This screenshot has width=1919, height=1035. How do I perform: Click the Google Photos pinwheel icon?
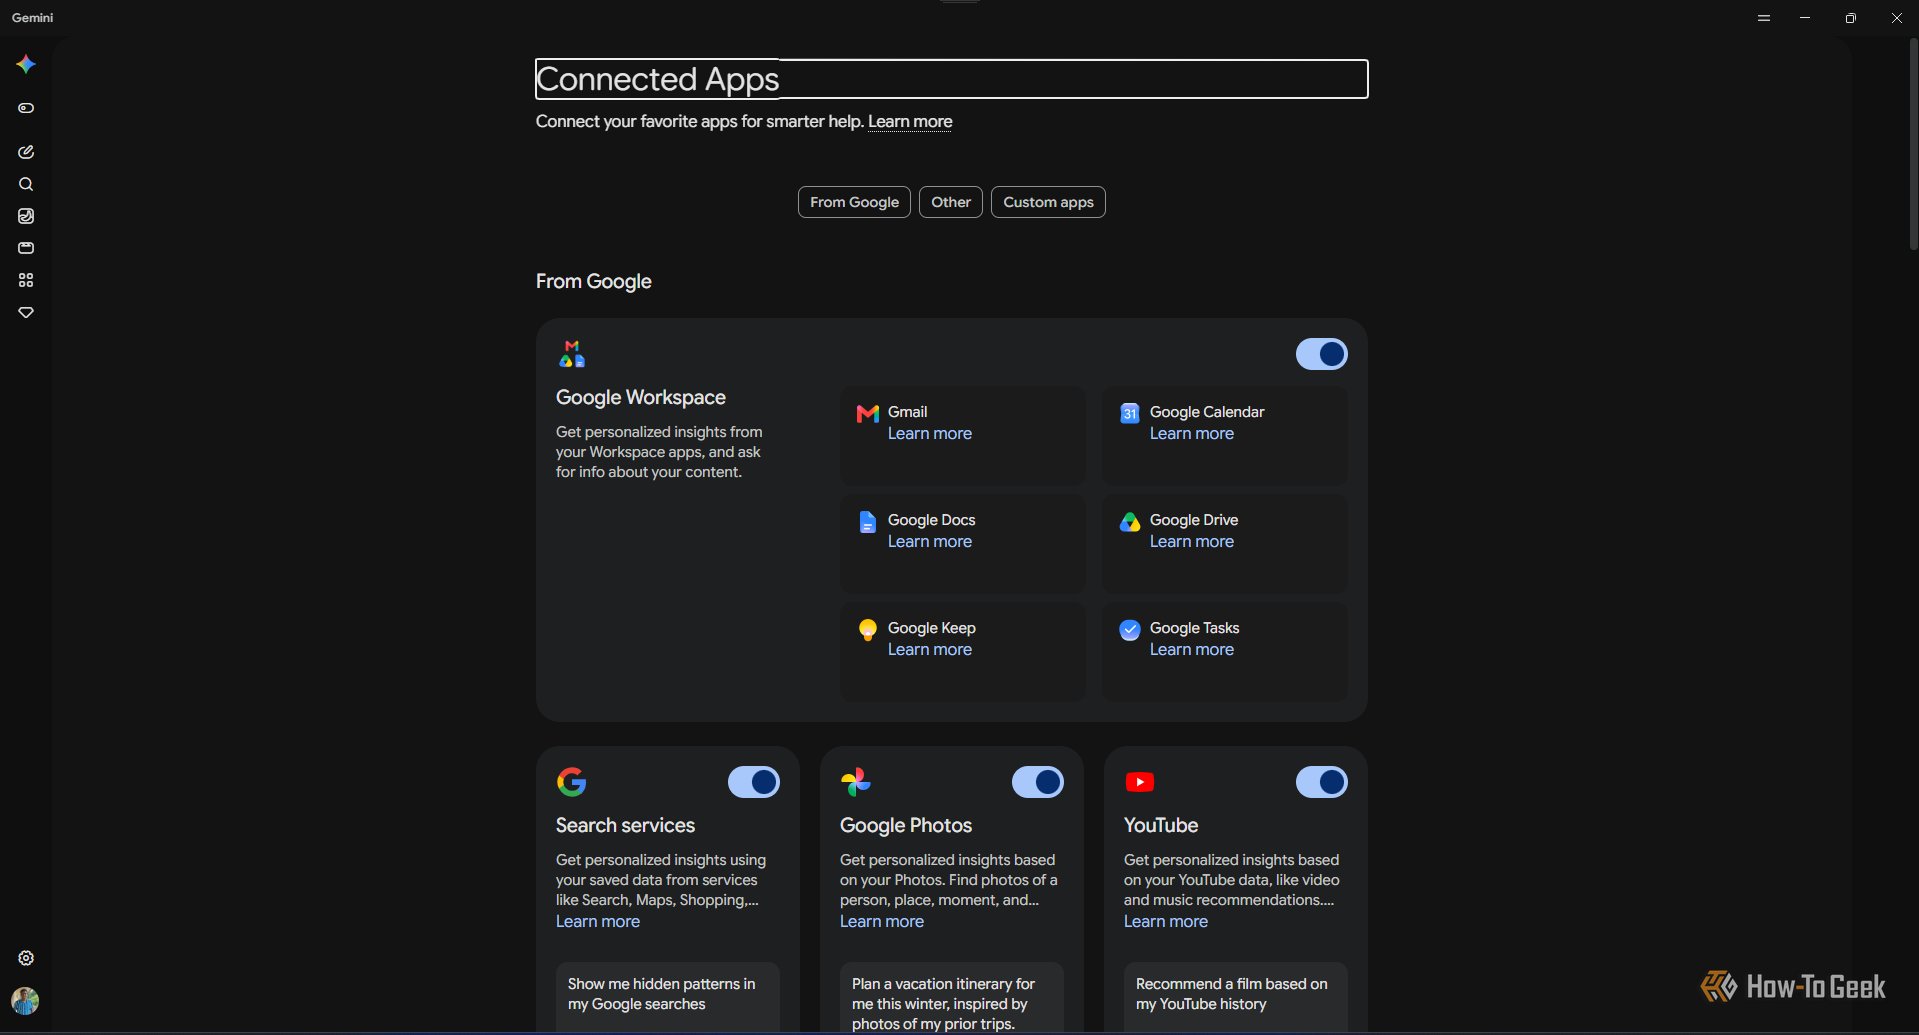(856, 782)
